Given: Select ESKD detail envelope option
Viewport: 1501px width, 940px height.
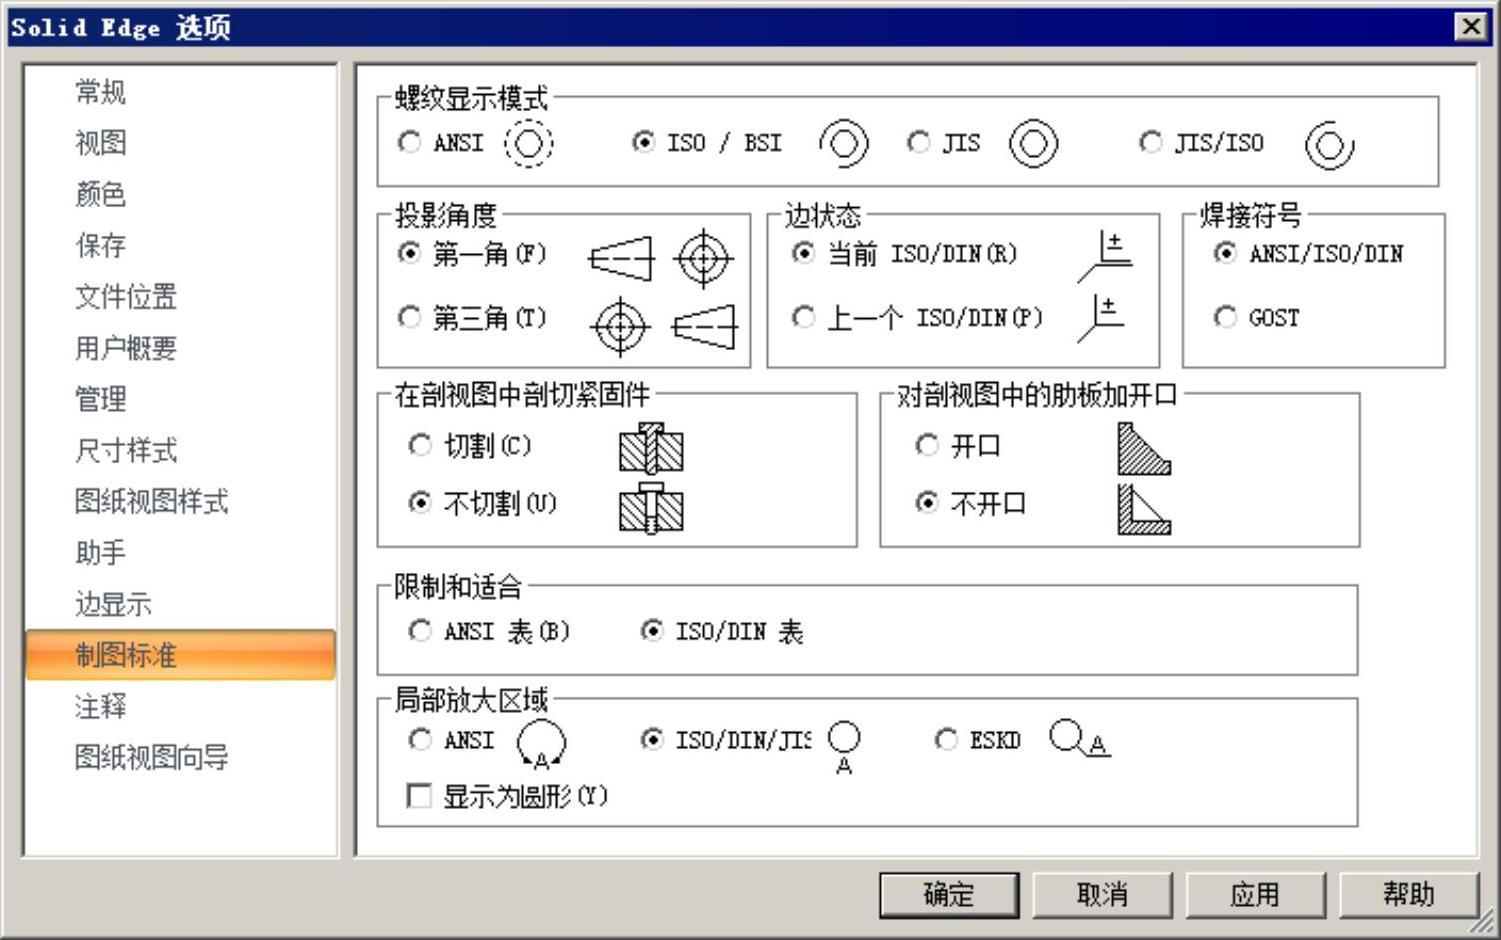Looking at the screenshot, I should (x=946, y=740).
